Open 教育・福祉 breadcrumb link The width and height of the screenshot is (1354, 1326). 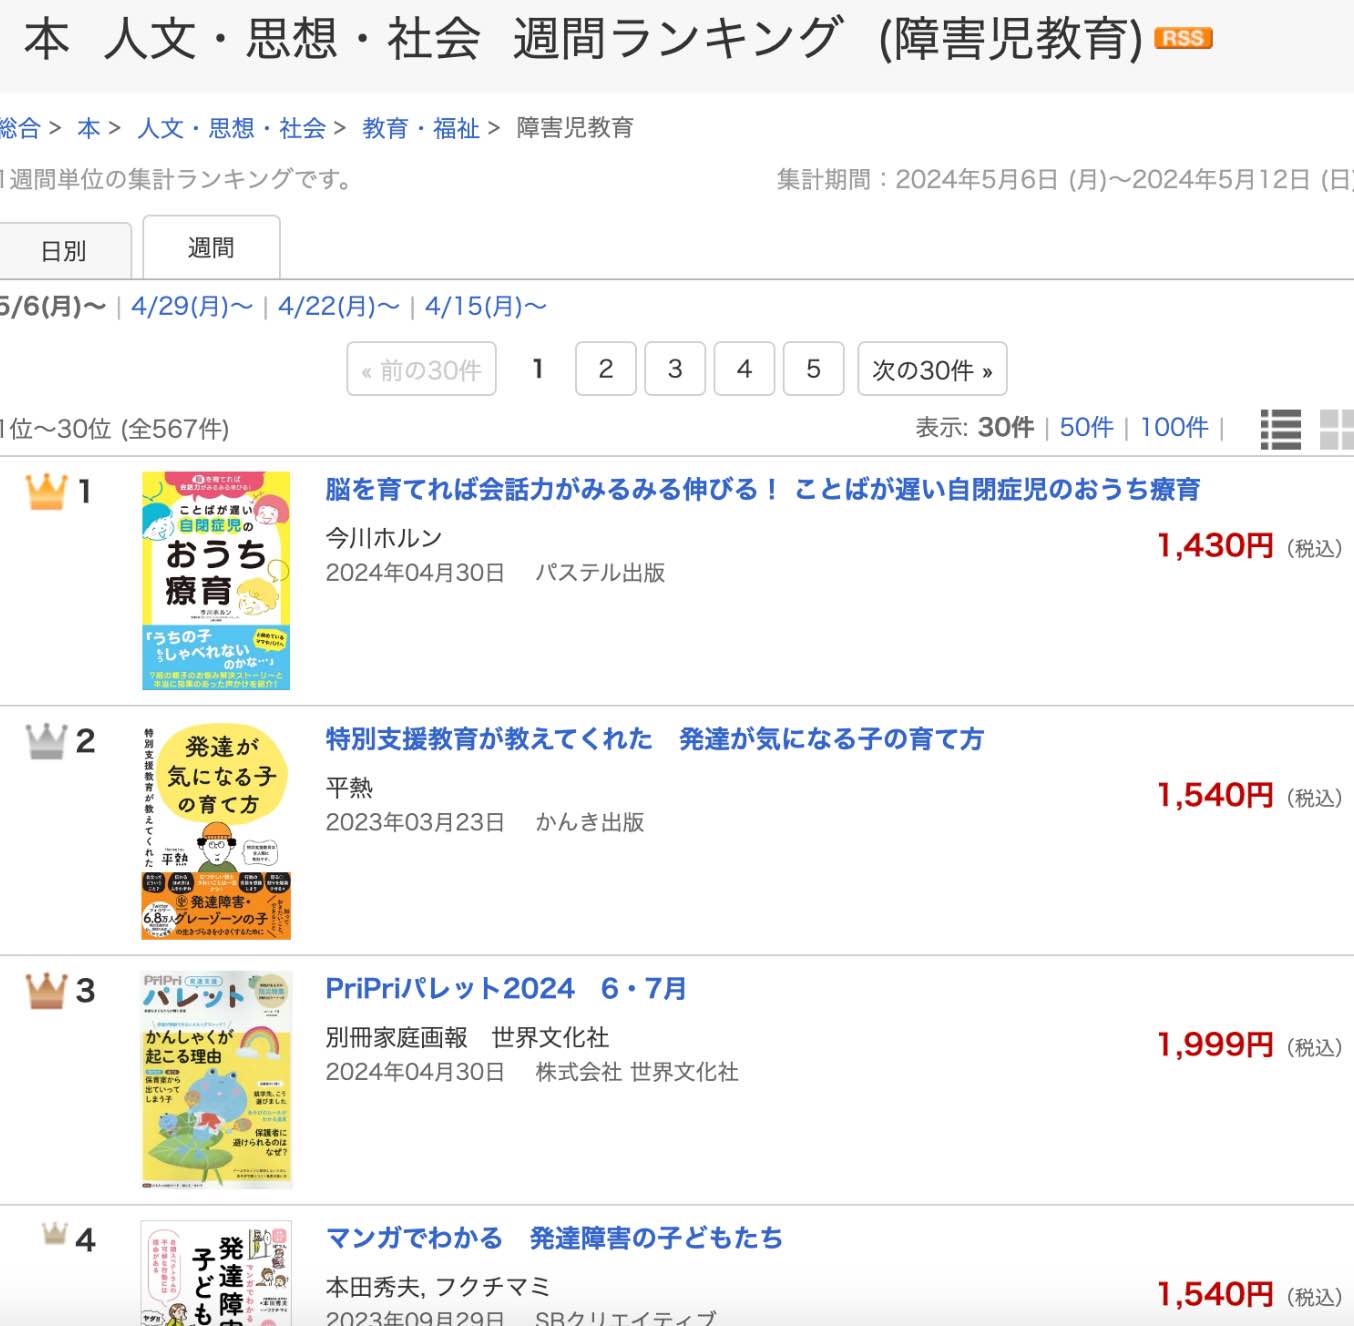tap(421, 128)
